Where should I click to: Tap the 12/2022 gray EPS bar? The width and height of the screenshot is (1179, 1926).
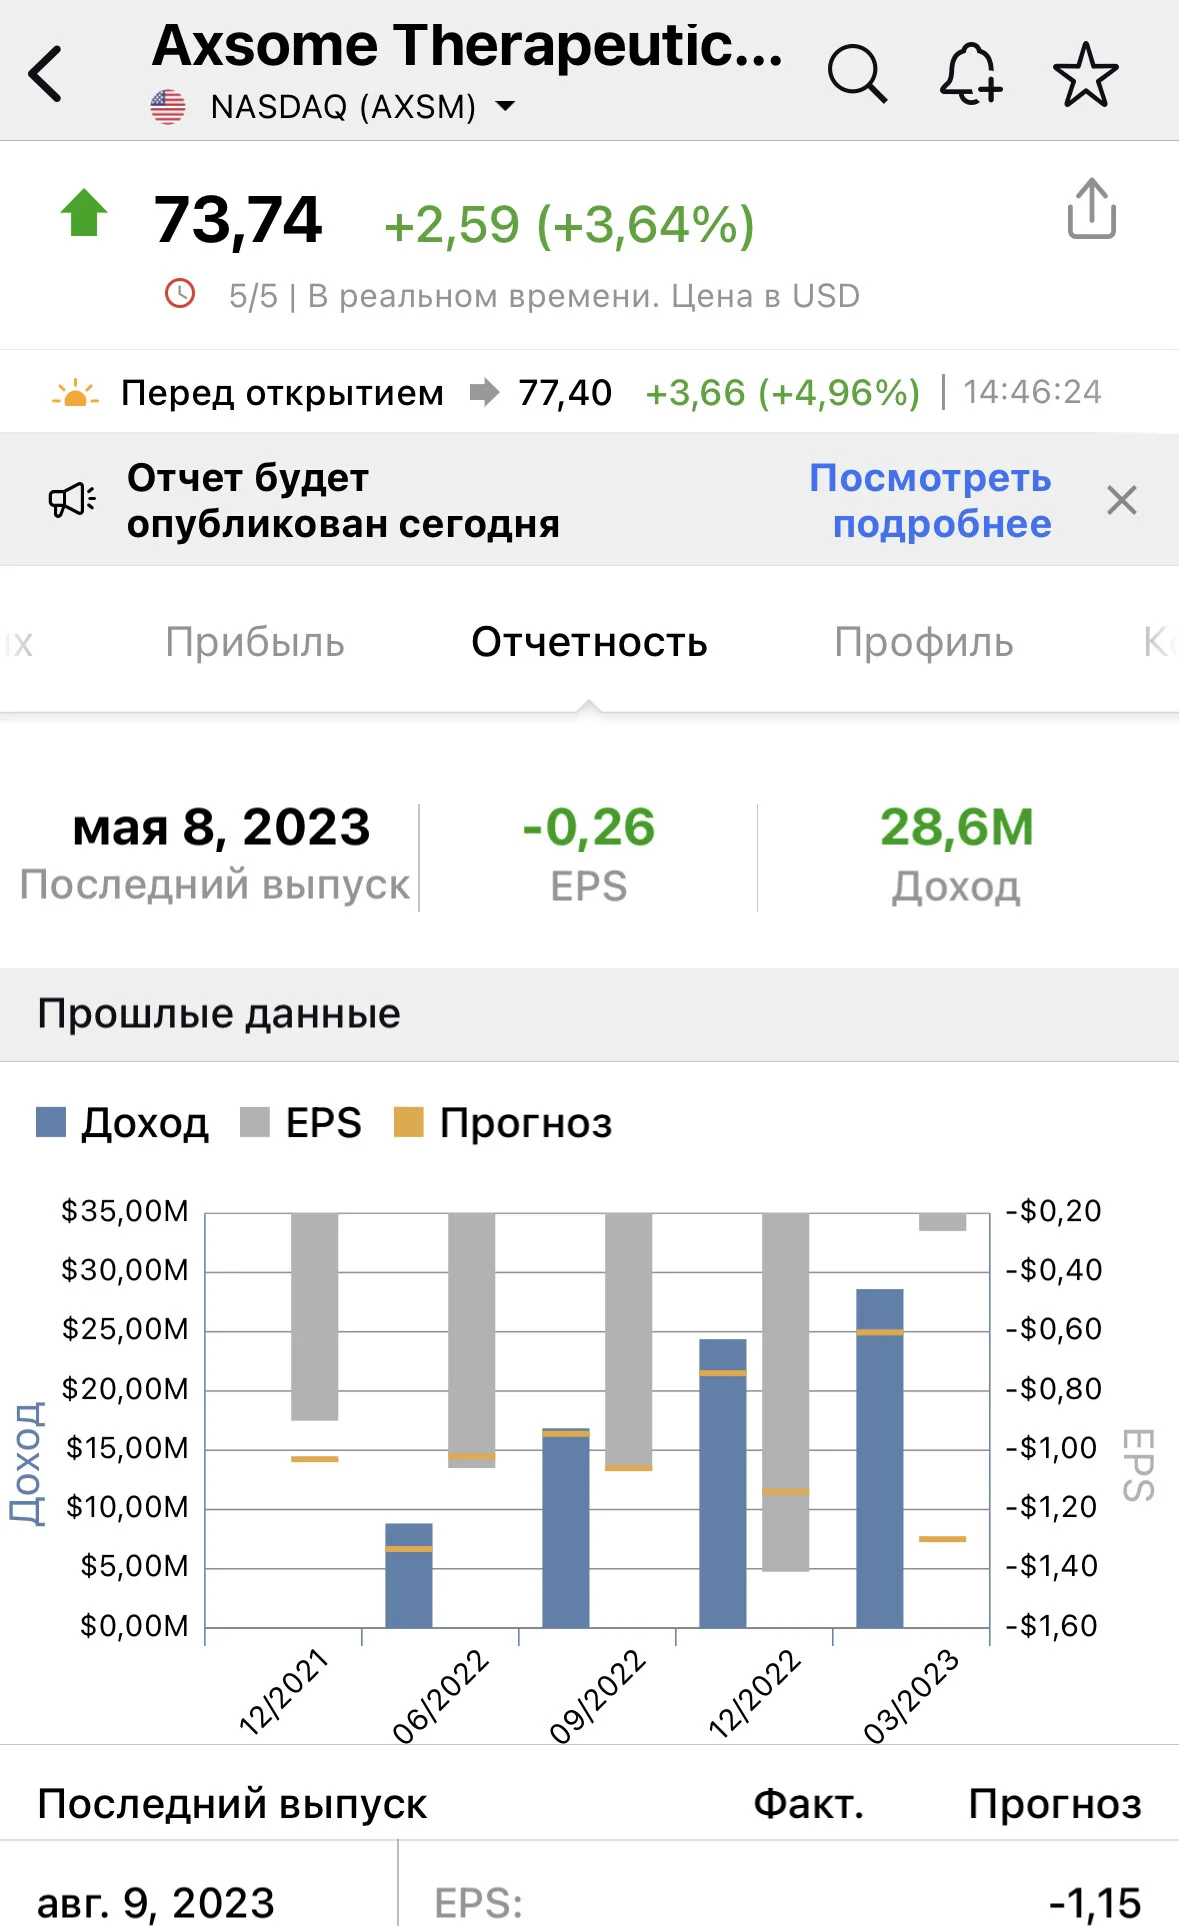[x=786, y=1392]
